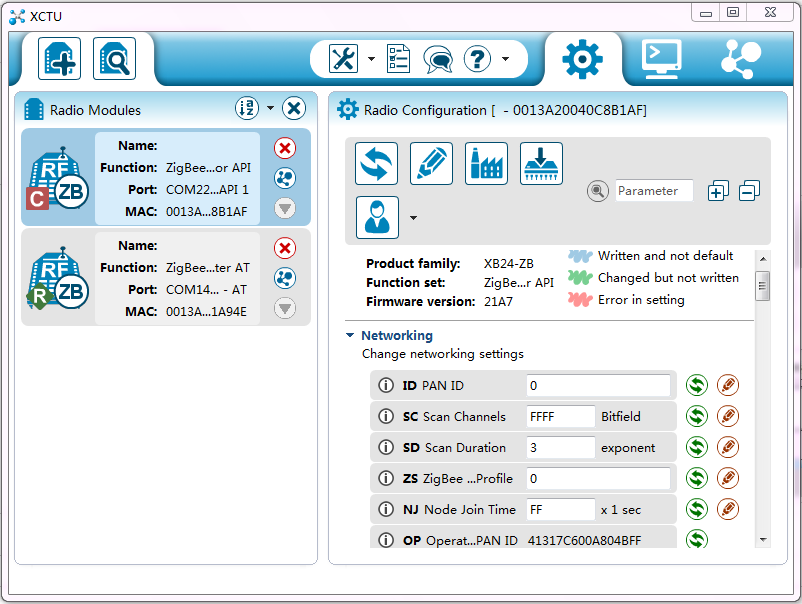Image resolution: width=802 pixels, height=604 pixels.
Task: Edit the Scan Duration value field
Action: pyautogui.click(x=561, y=448)
